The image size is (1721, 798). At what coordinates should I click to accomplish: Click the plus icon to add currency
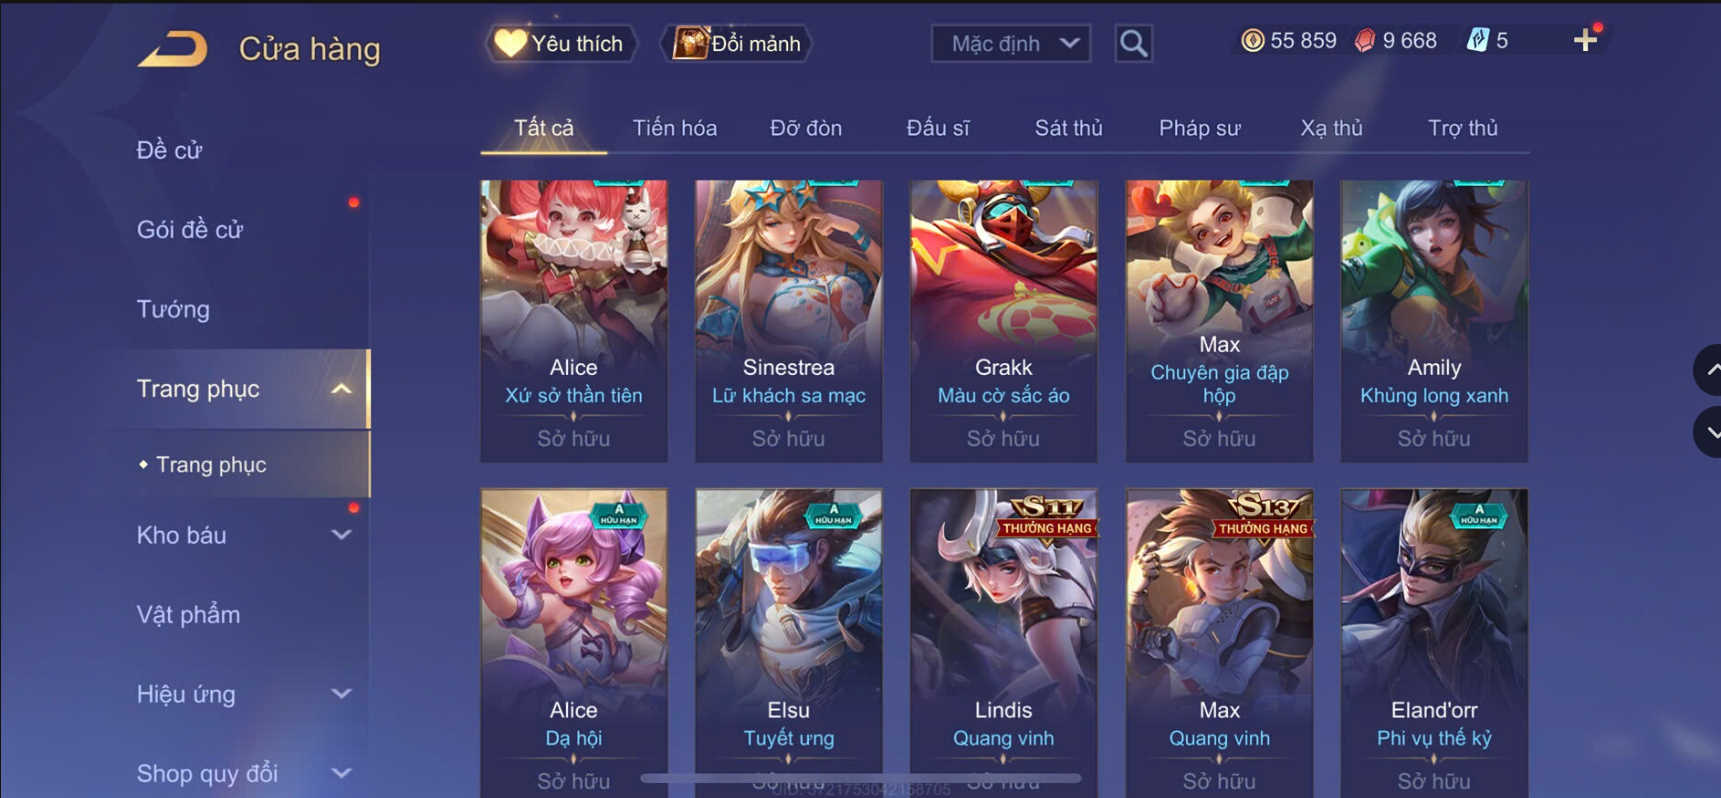coord(1585,40)
